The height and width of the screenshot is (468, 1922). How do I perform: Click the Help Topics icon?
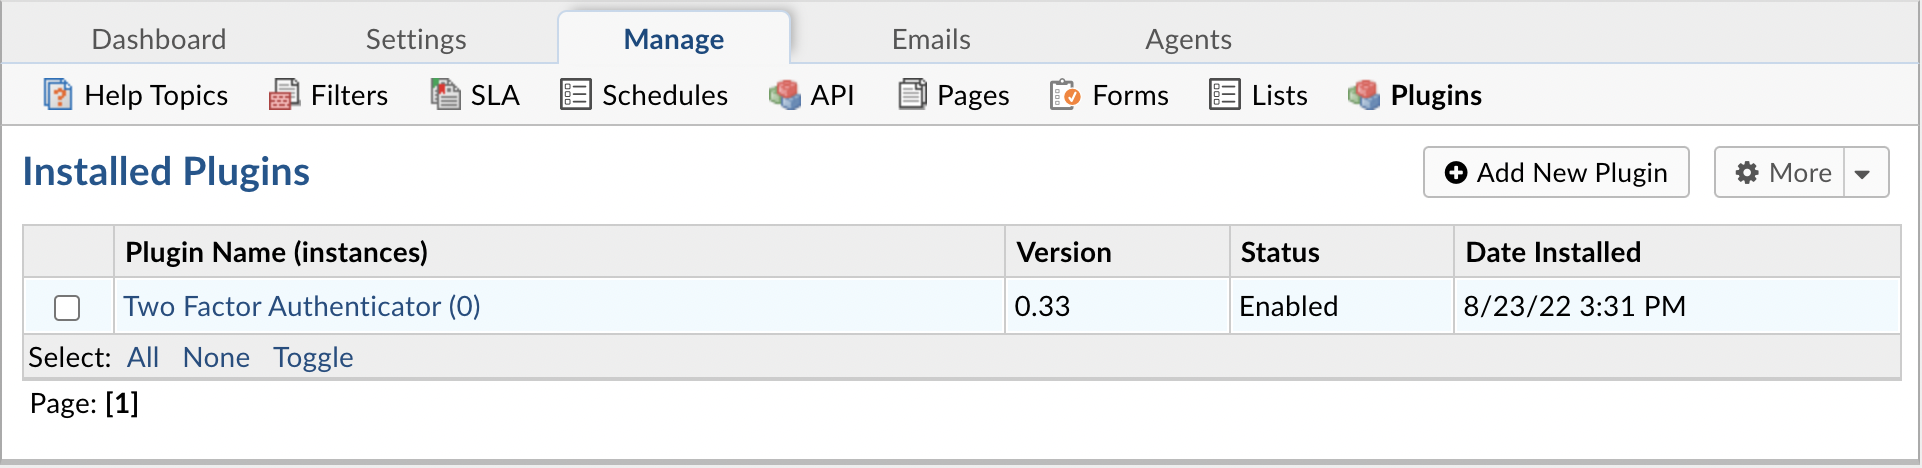[x=58, y=95]
